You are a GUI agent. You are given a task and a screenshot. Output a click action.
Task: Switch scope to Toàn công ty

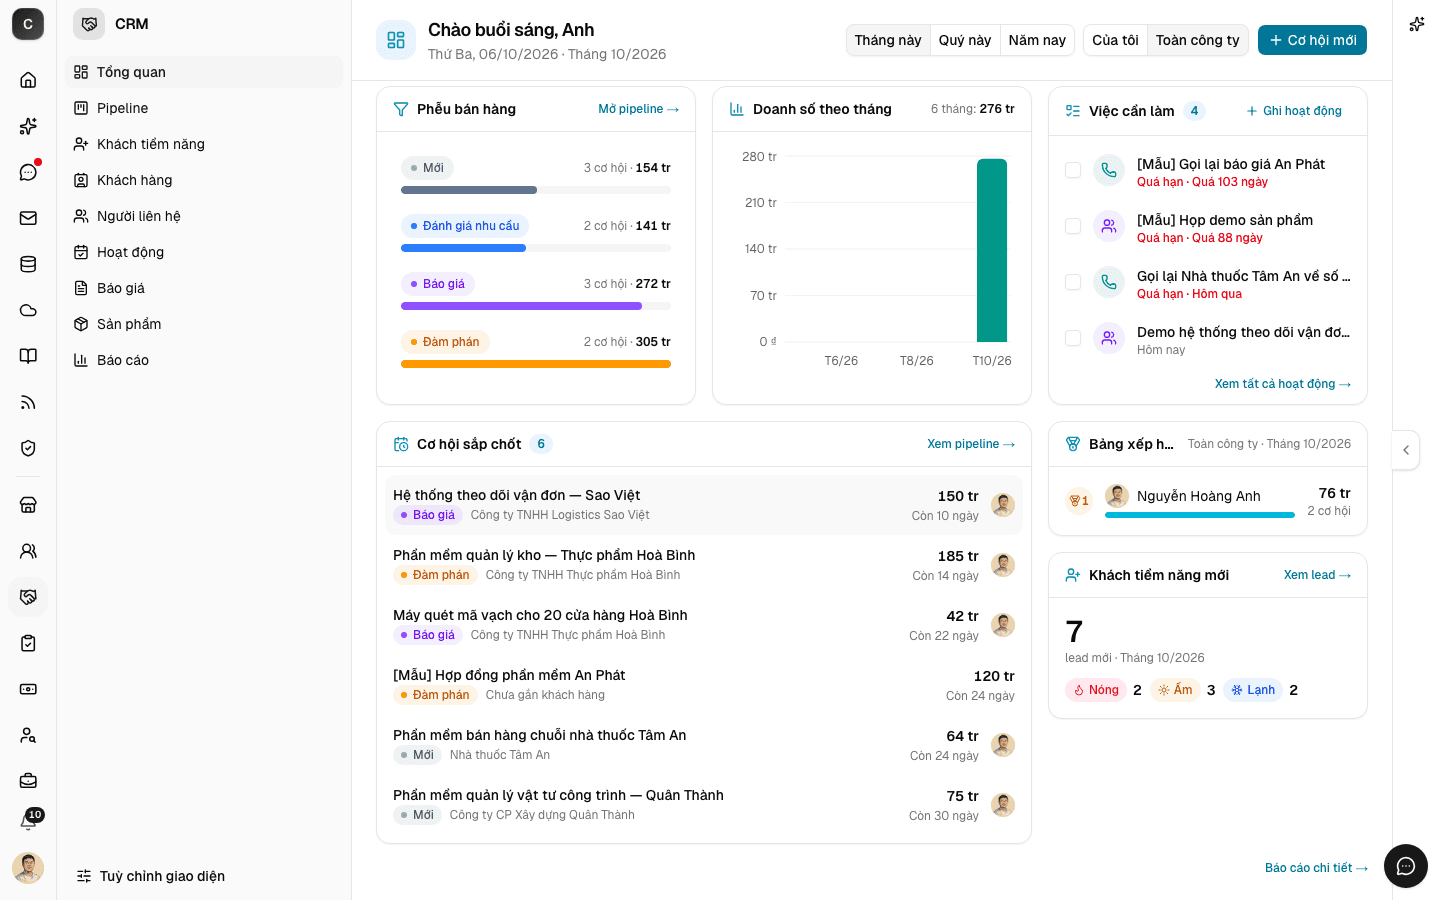1197,40
